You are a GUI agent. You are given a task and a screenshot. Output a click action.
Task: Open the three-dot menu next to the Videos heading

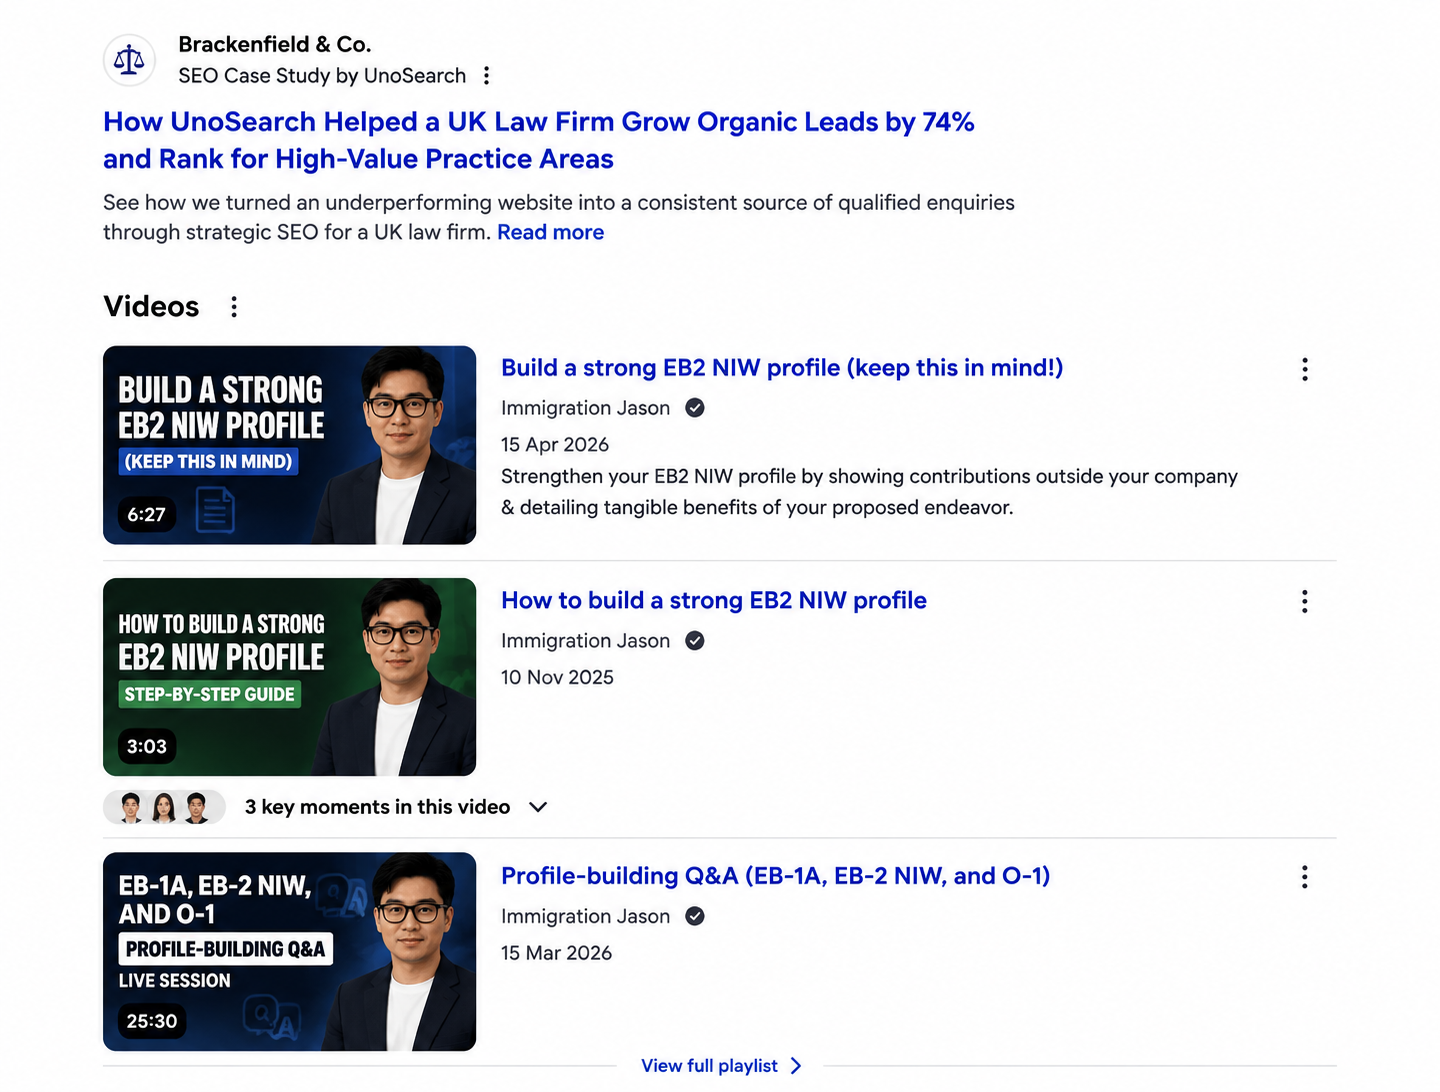(234, 307)
